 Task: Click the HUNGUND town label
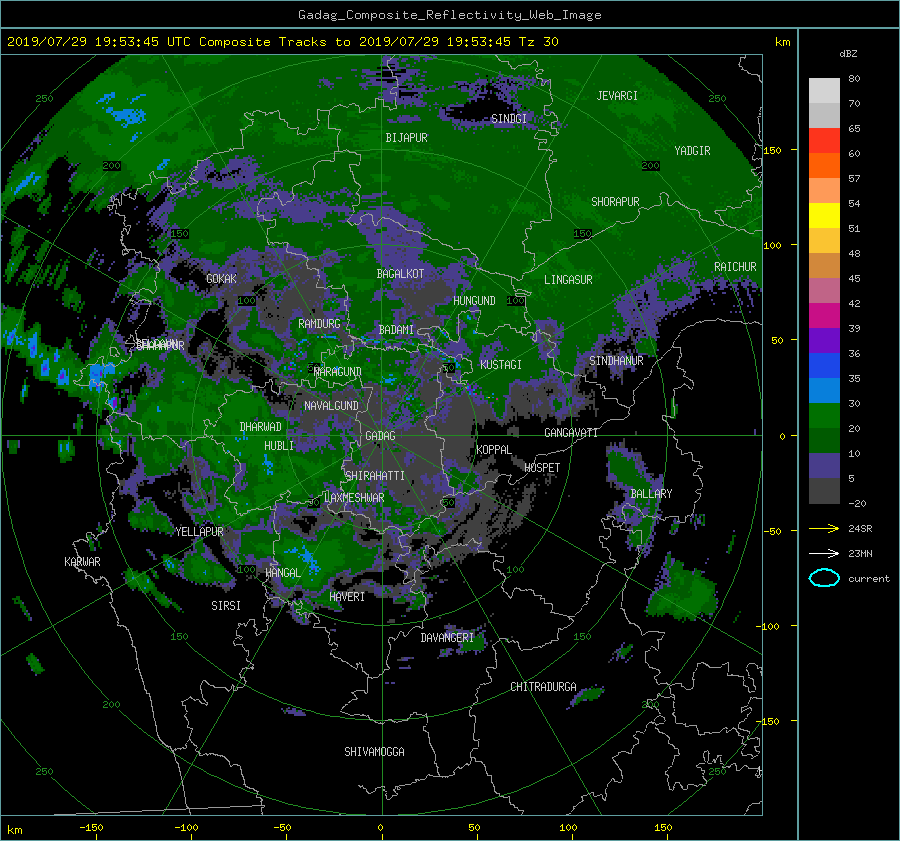coord(474,301)
